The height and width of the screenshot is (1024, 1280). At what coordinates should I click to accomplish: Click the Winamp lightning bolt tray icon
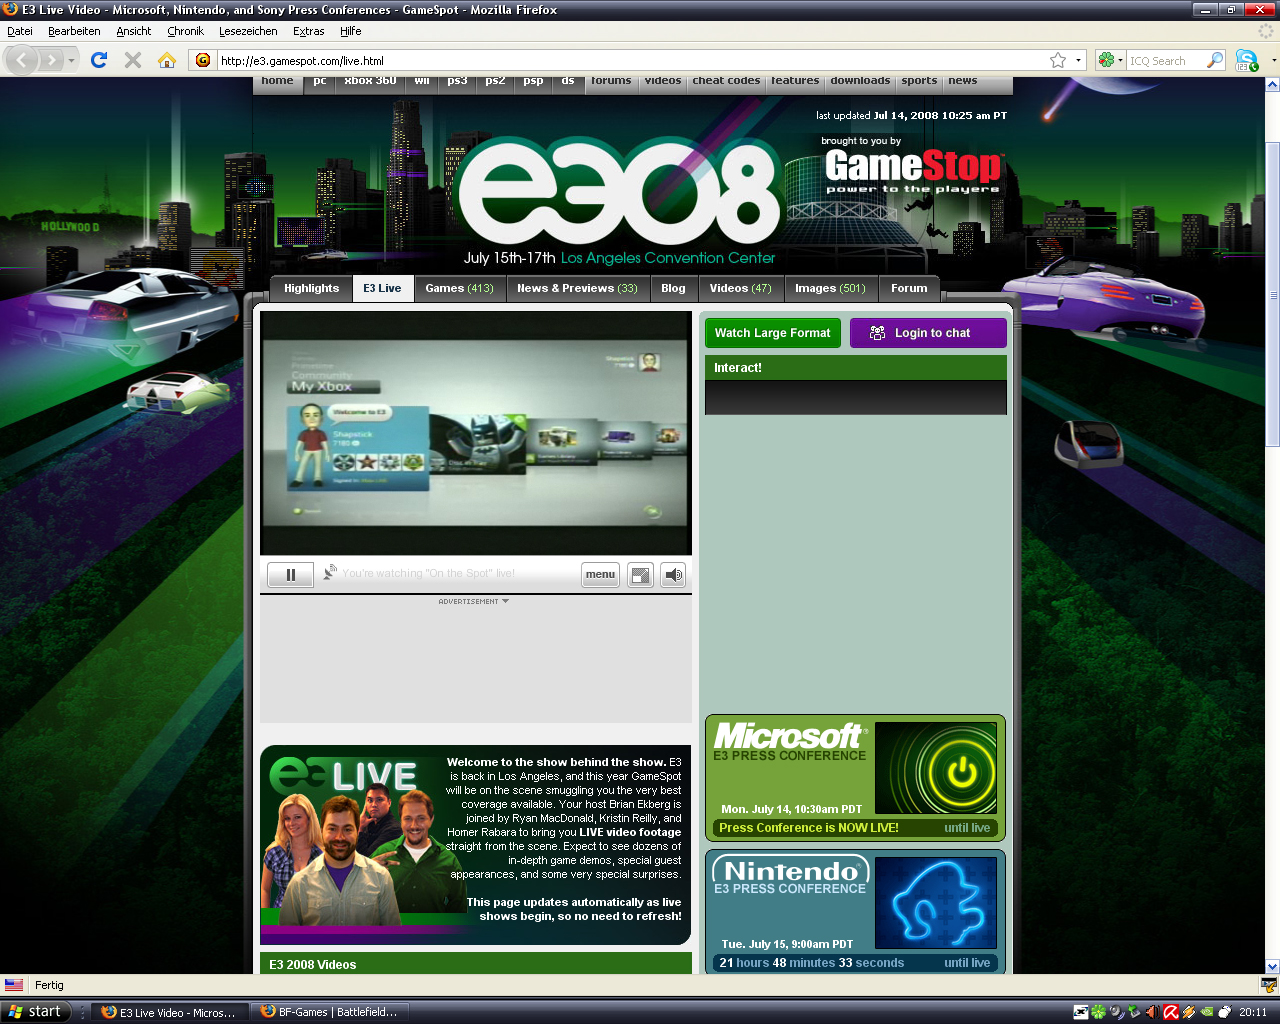click(1189, 1012)
